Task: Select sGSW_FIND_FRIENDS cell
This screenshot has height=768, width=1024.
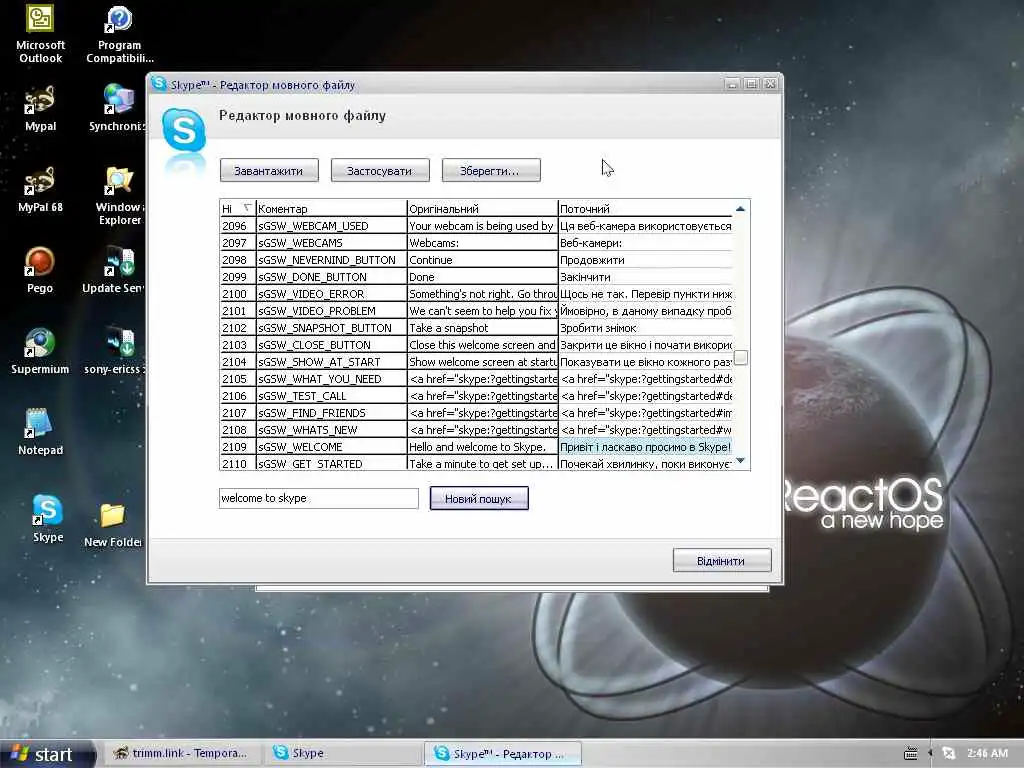Action: tap(331, 413)
